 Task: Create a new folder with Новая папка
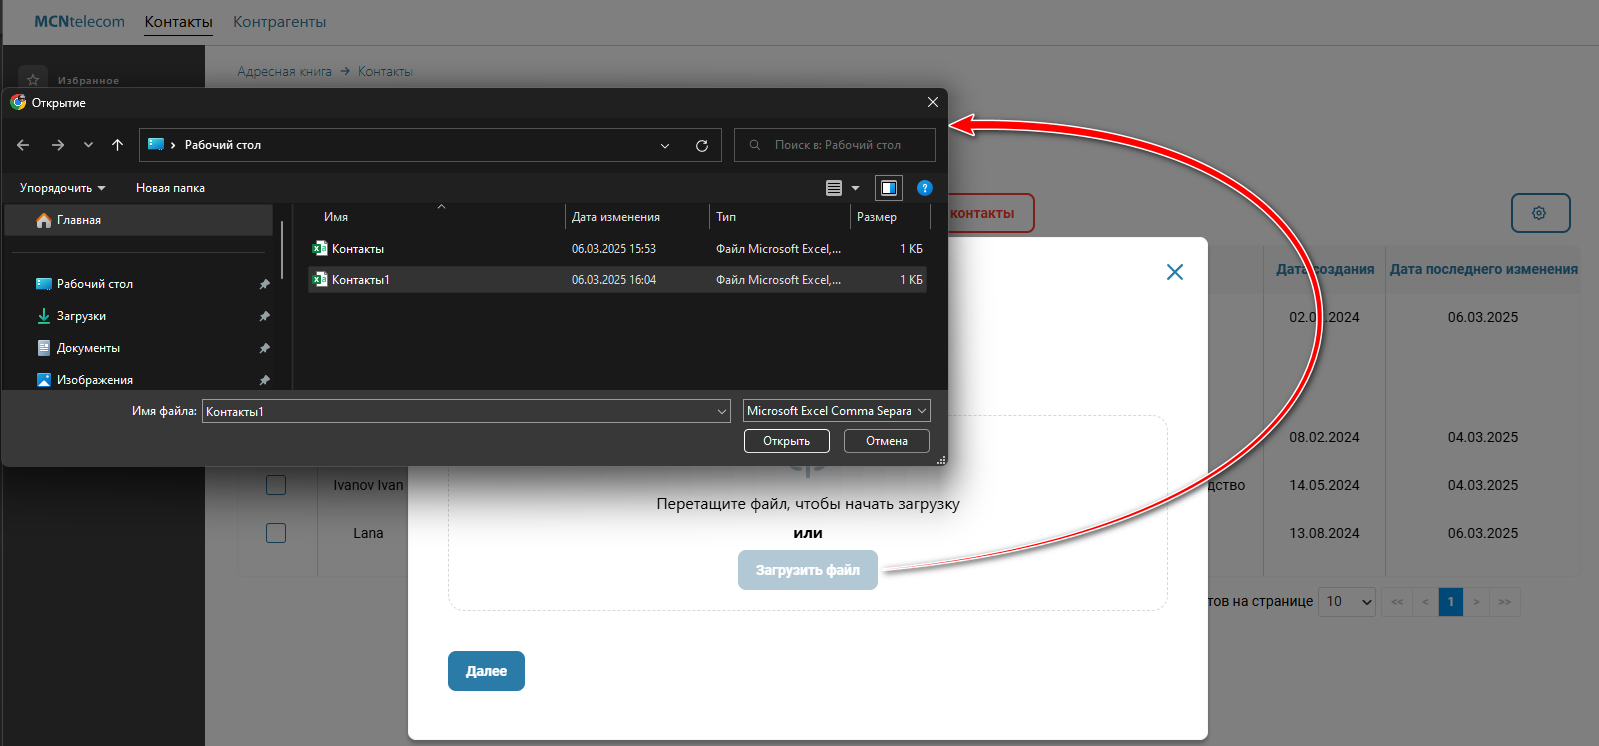pos(170,188)
